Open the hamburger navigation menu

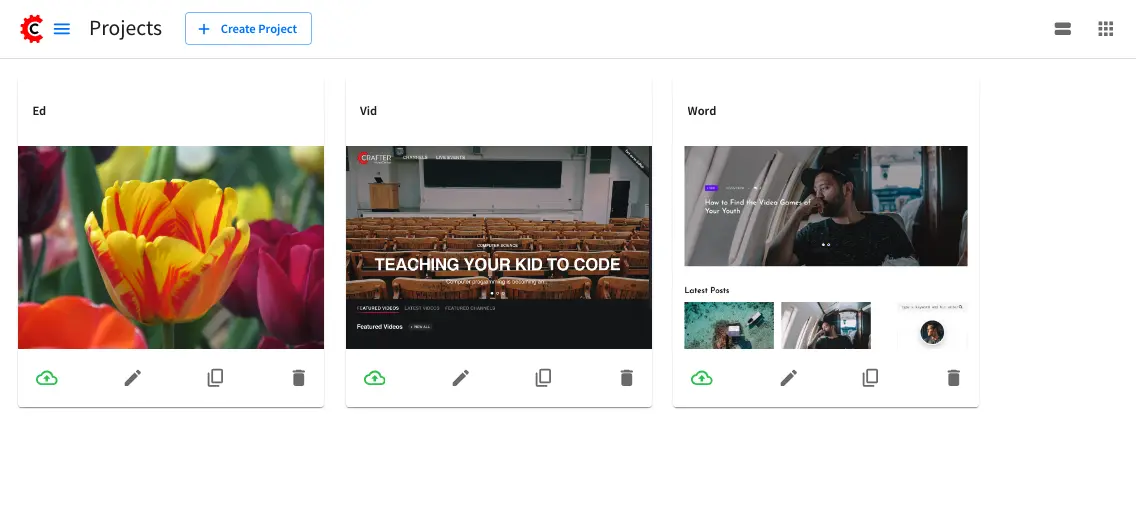62,29
